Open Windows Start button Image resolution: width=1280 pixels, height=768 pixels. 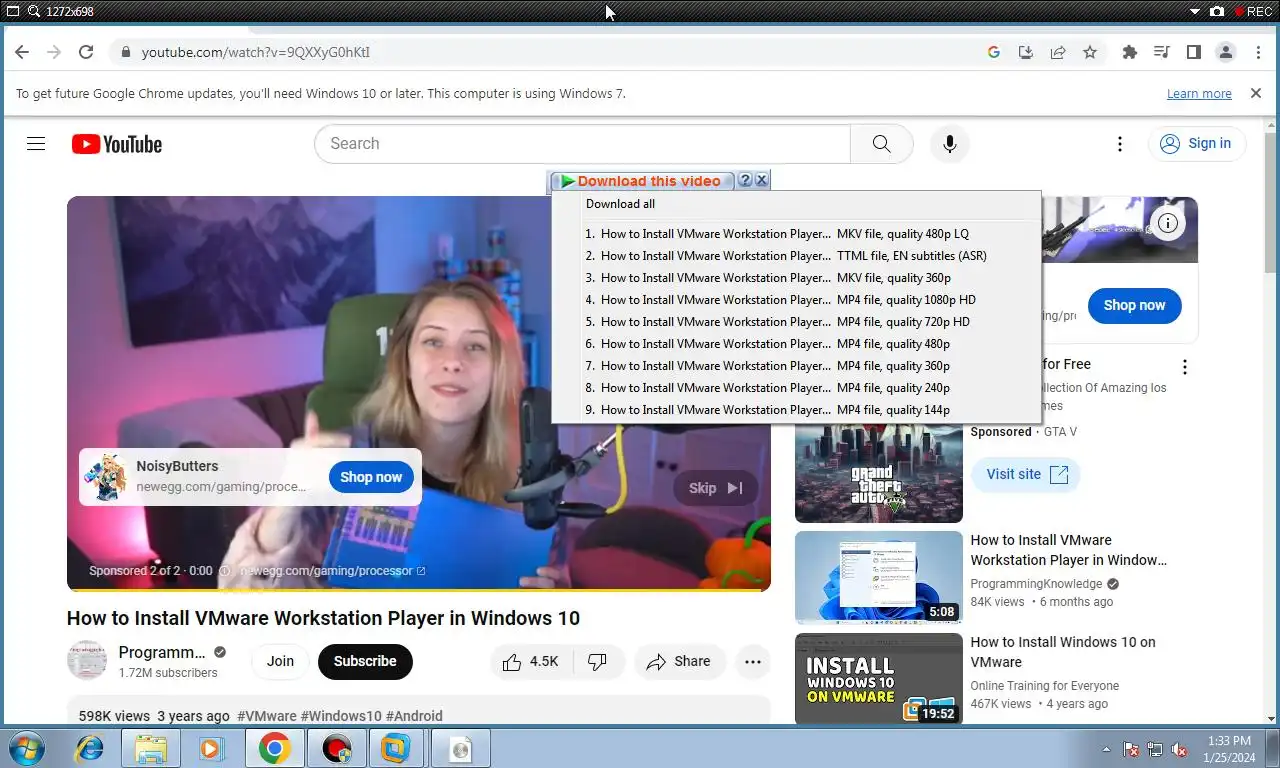[x=26, y=748]
